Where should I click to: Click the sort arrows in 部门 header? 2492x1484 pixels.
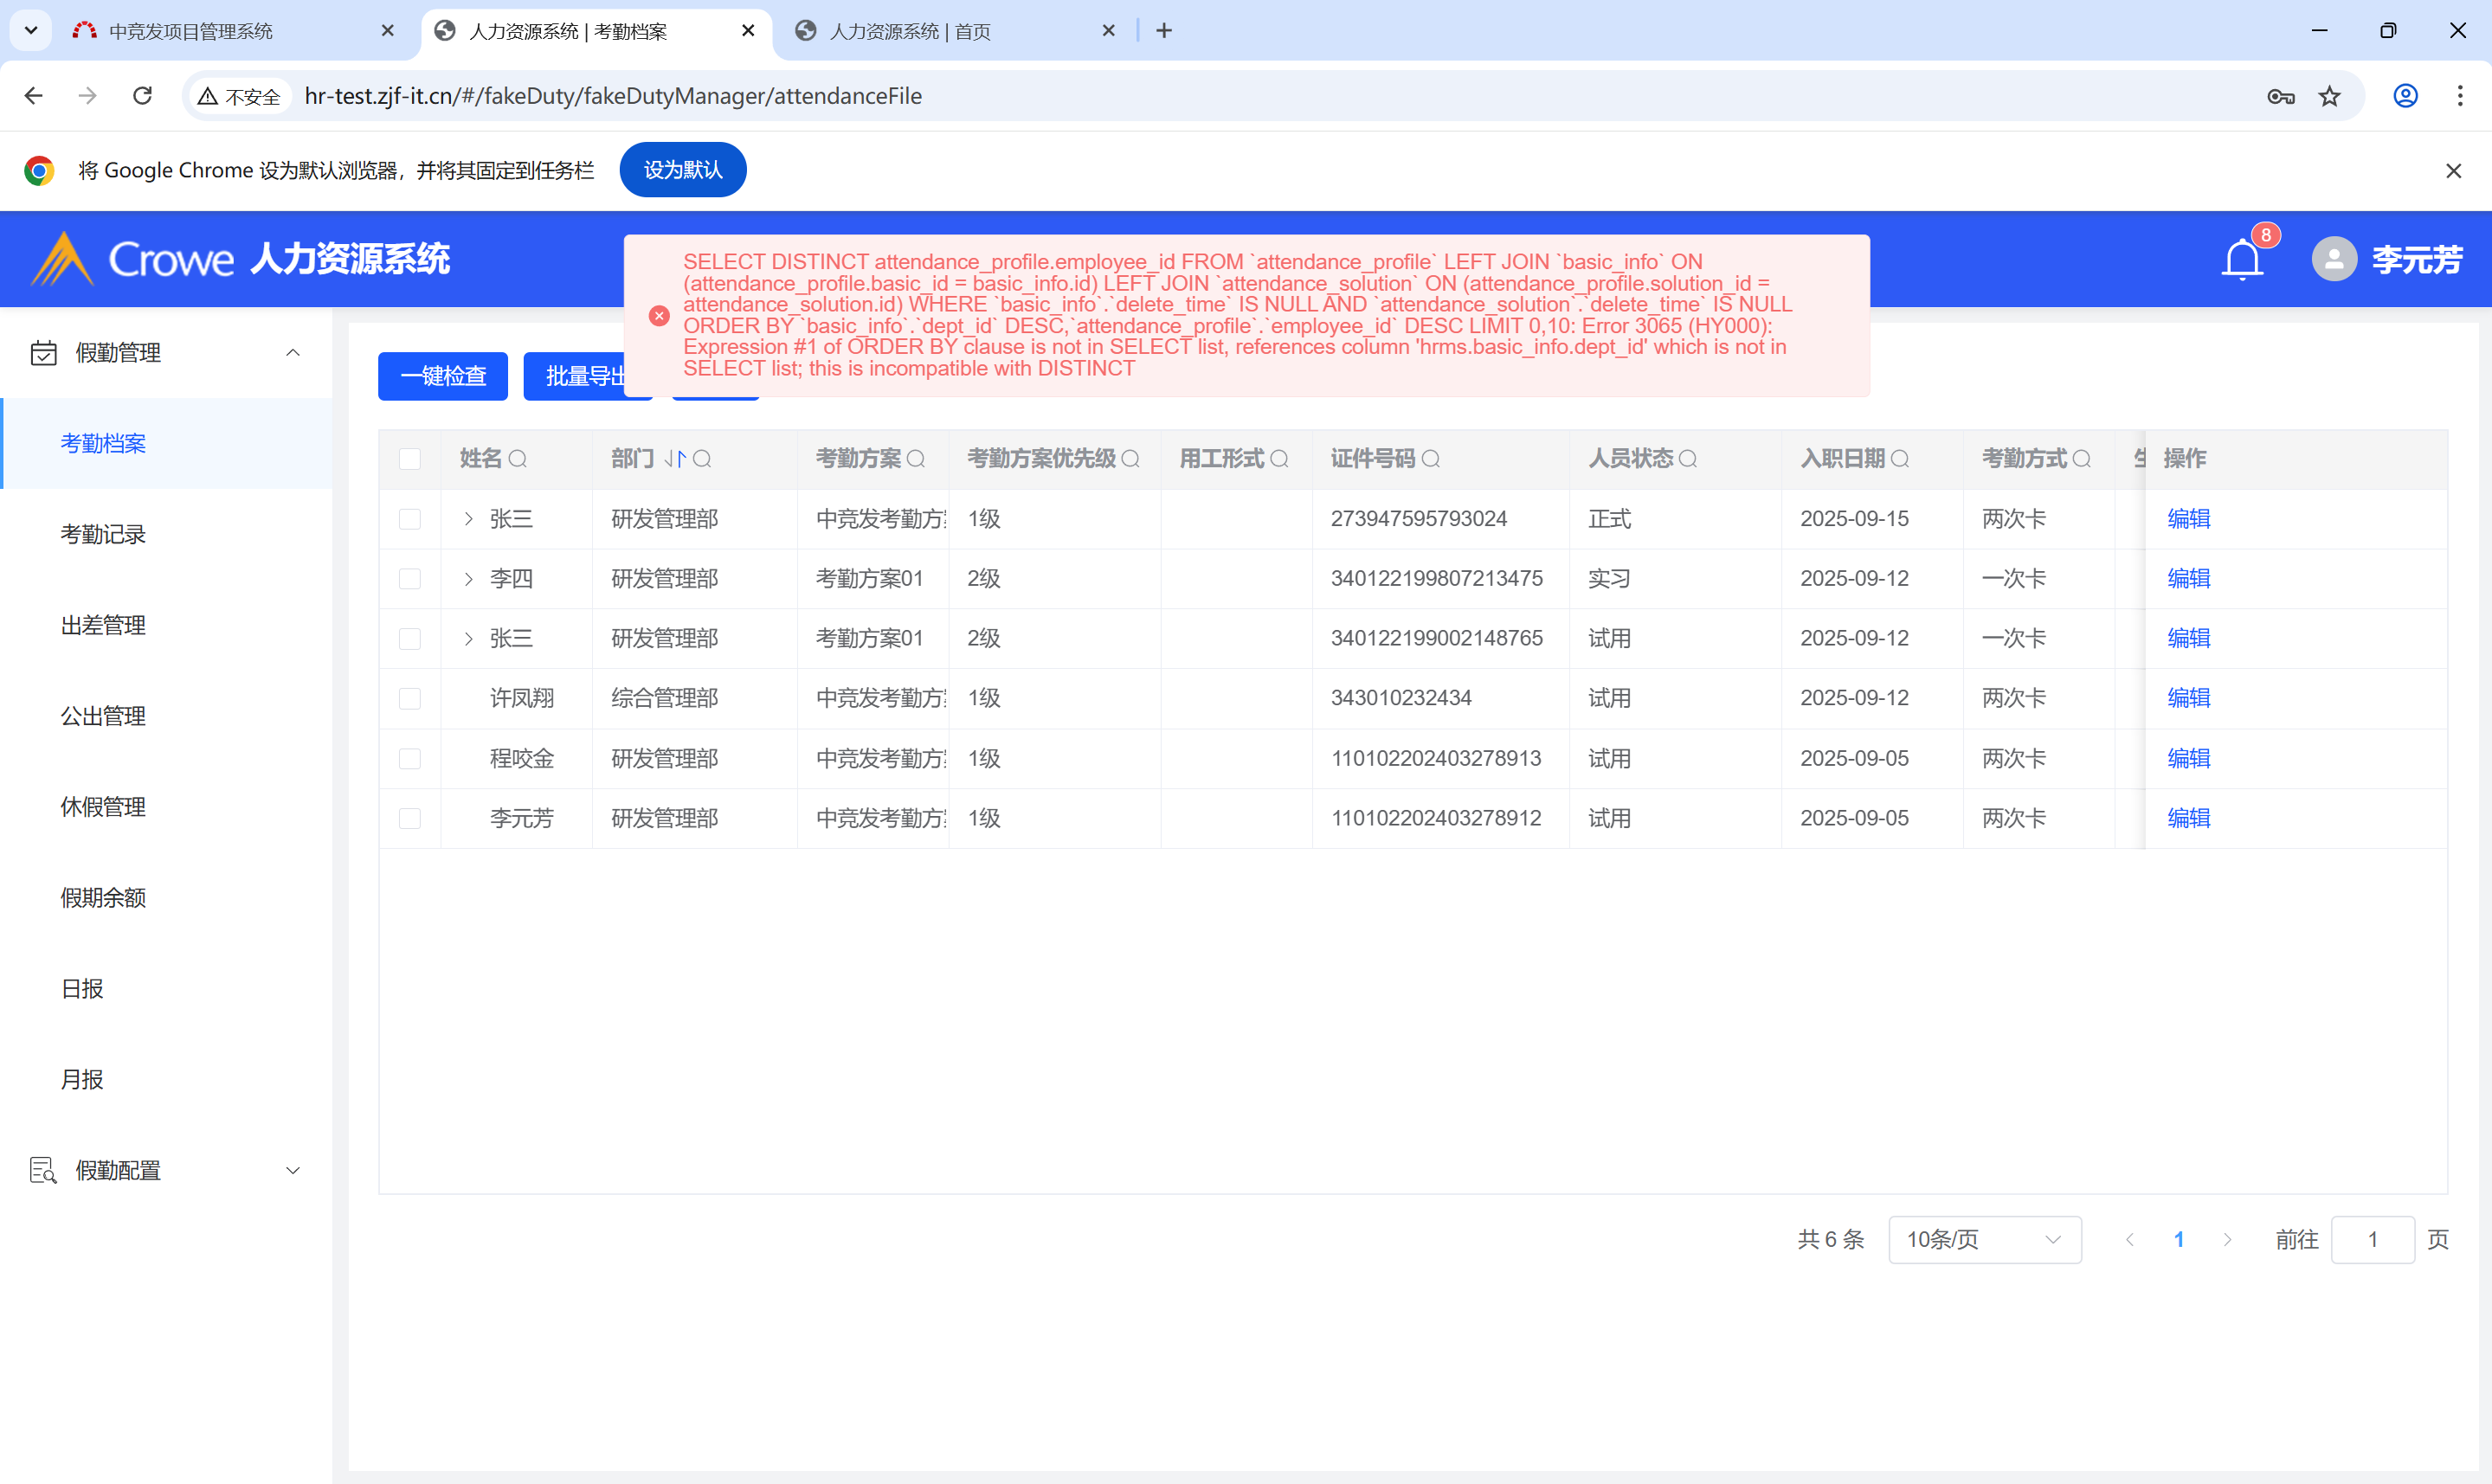coord(675,459)
